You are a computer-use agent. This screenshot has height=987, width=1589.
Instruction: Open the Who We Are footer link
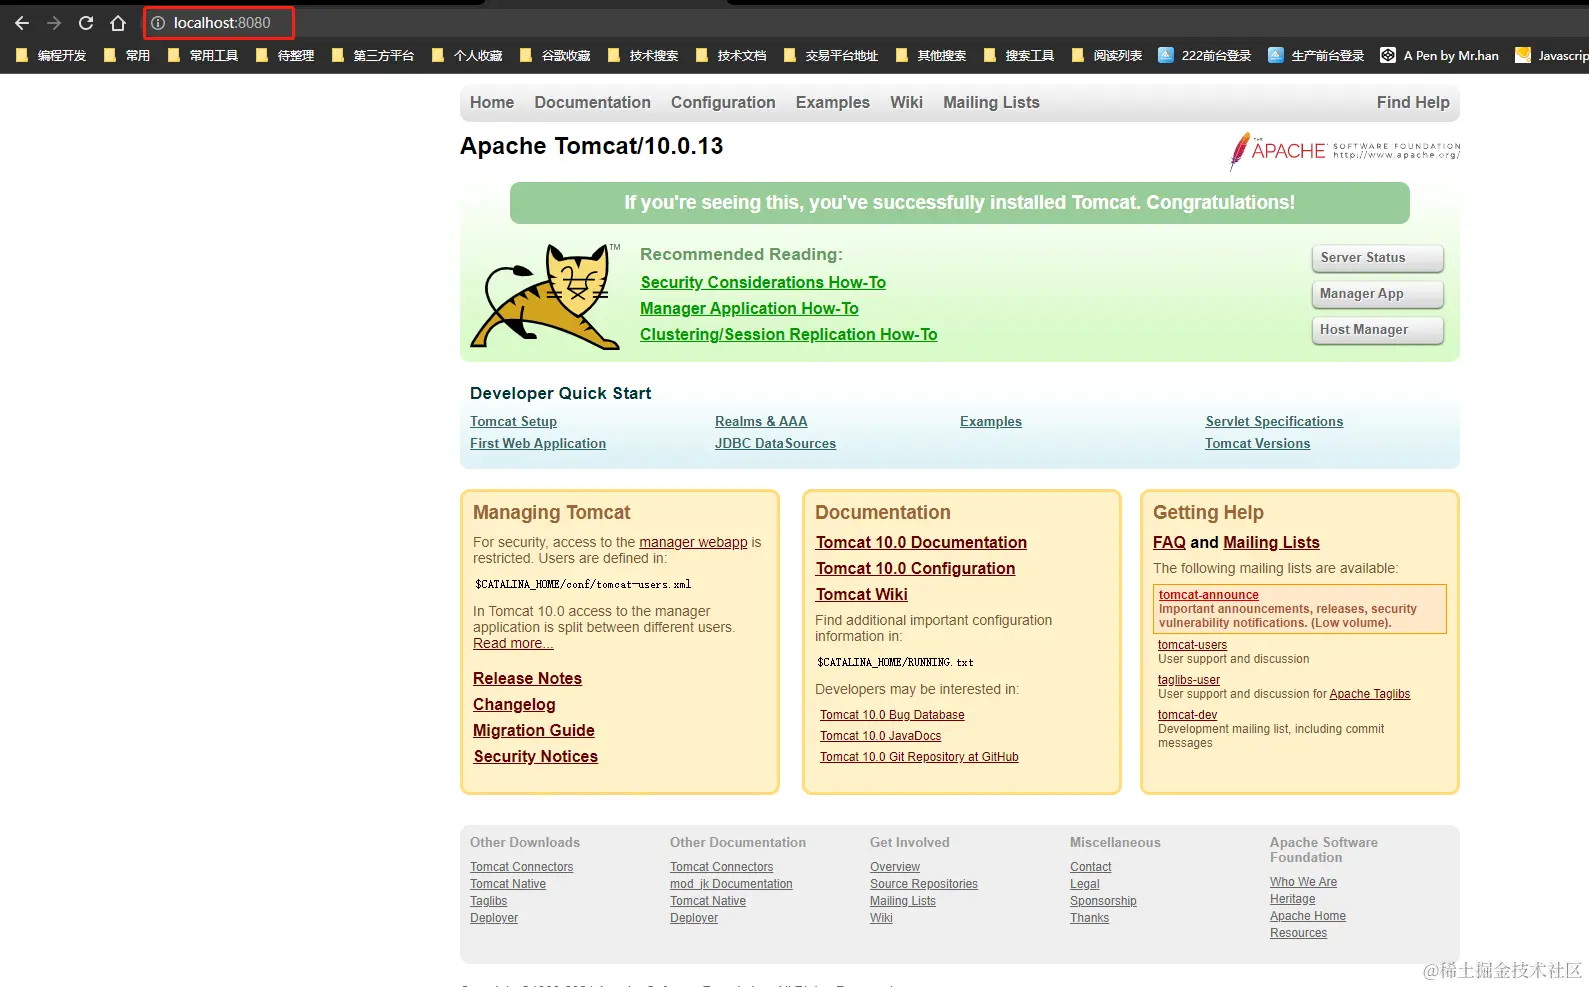[1303, 882]
